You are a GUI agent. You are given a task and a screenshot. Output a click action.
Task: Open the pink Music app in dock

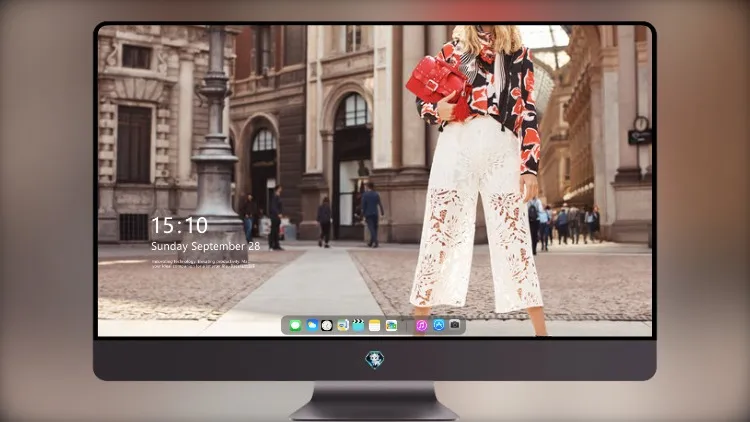pos(421,326)
